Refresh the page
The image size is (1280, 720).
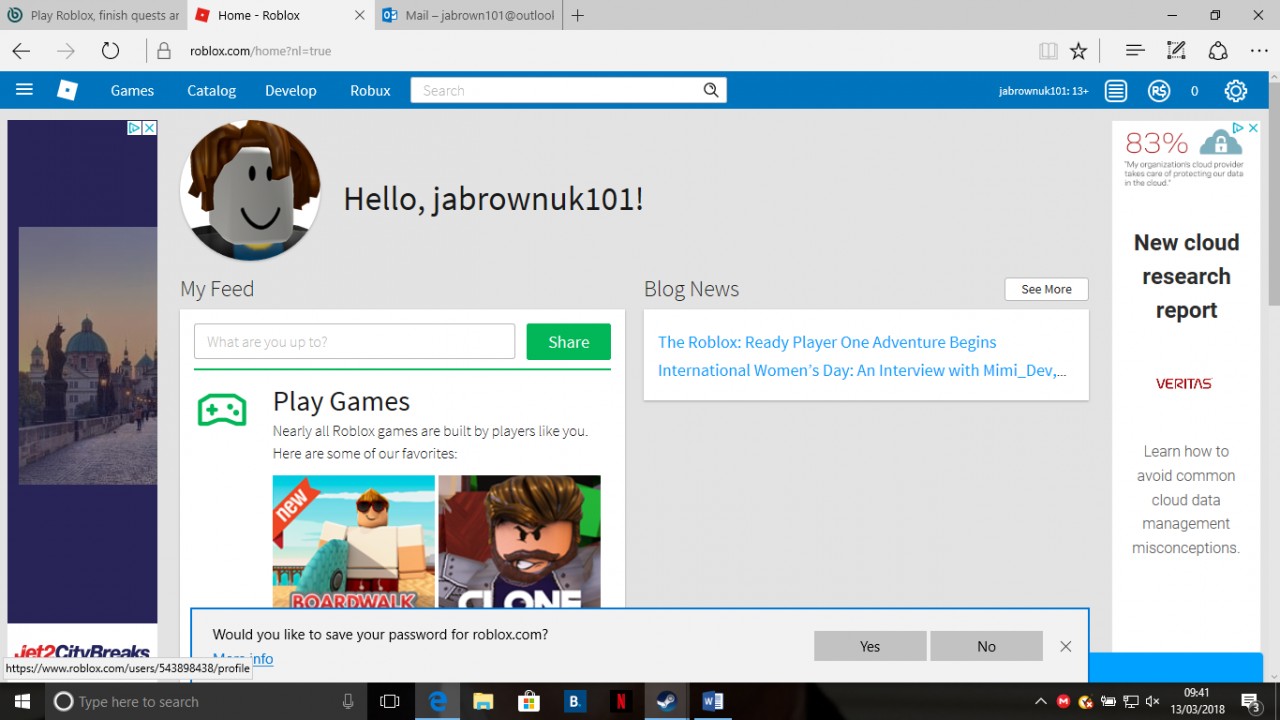pyautogui.click(x=110, y=51)
